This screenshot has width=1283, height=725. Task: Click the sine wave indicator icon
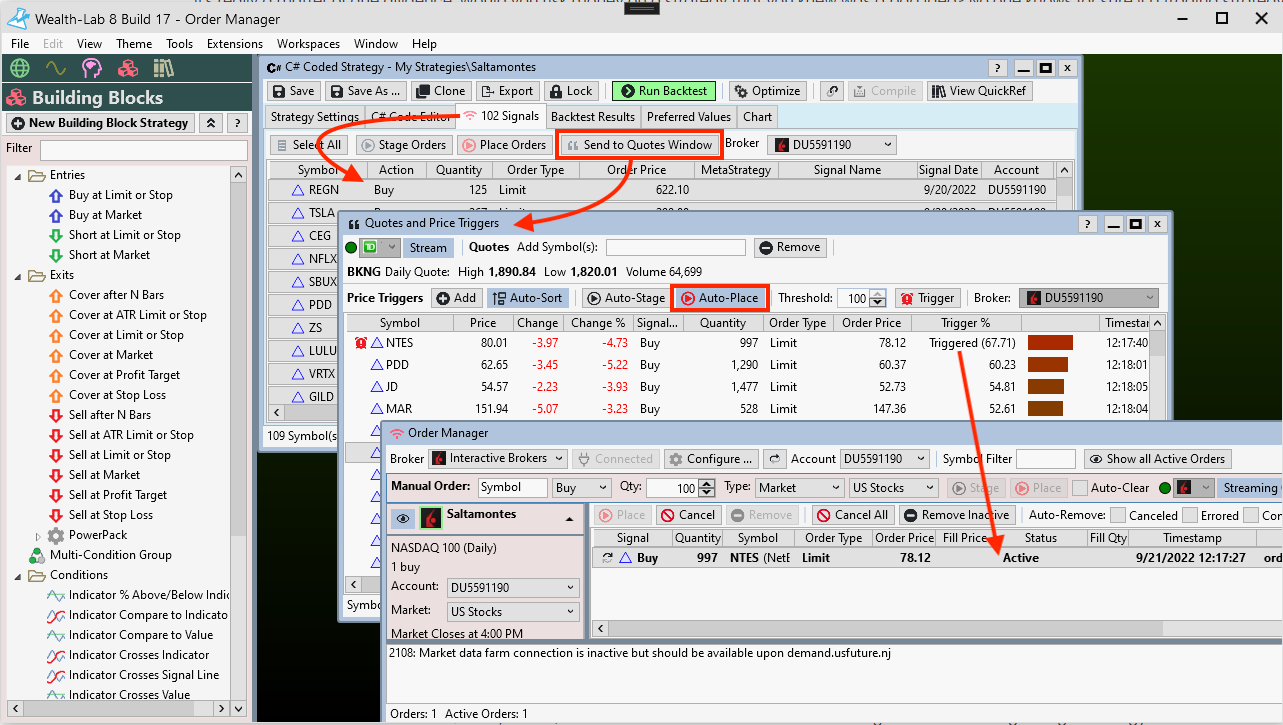(55, 69)
